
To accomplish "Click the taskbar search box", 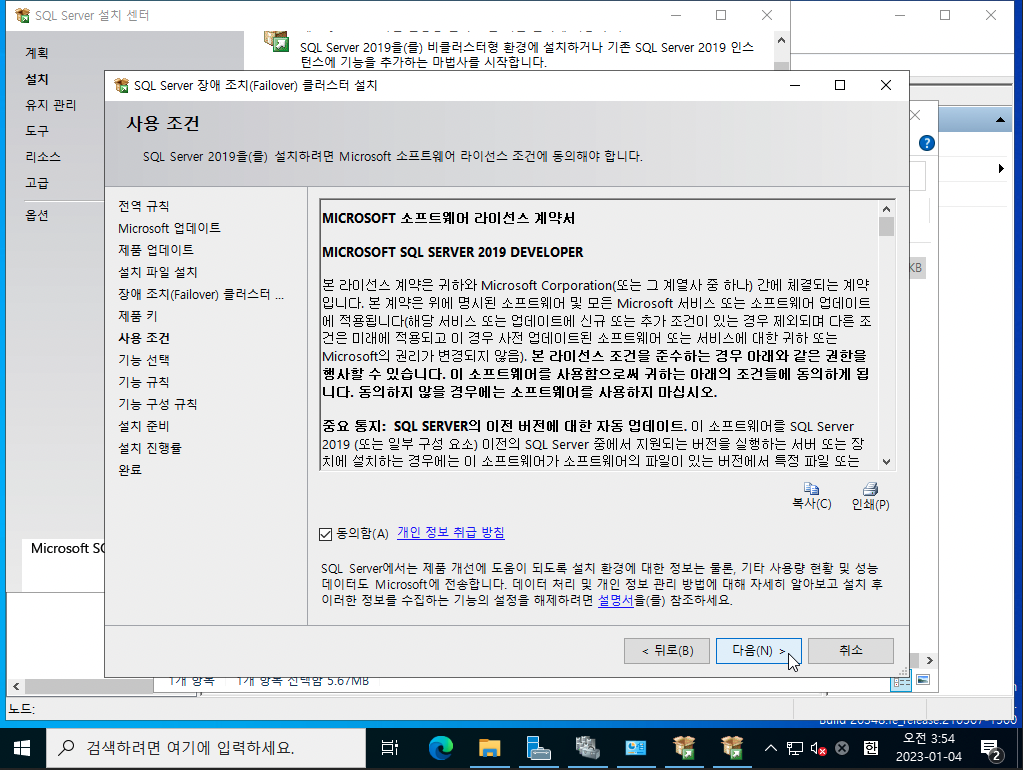I will tap(206, 748).
